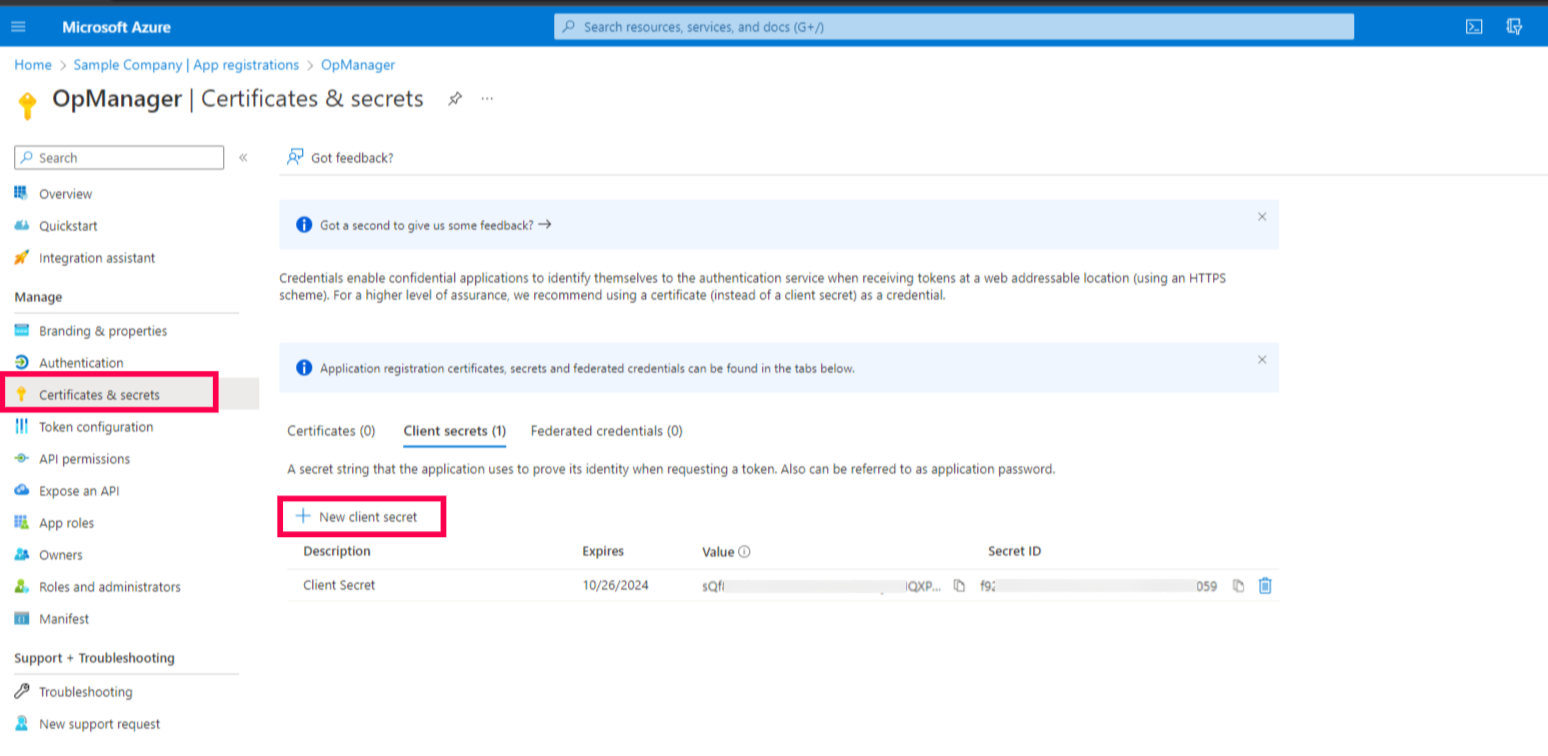Viewport: 1548px width, 756px height.
Task: Select Branding & properties
Action: (x=103, y=331)
